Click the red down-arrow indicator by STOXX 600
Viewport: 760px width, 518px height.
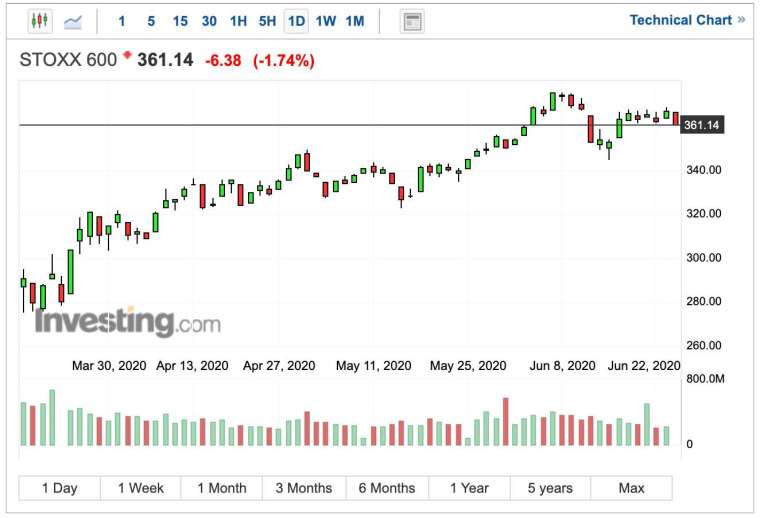tap(127, 55)
